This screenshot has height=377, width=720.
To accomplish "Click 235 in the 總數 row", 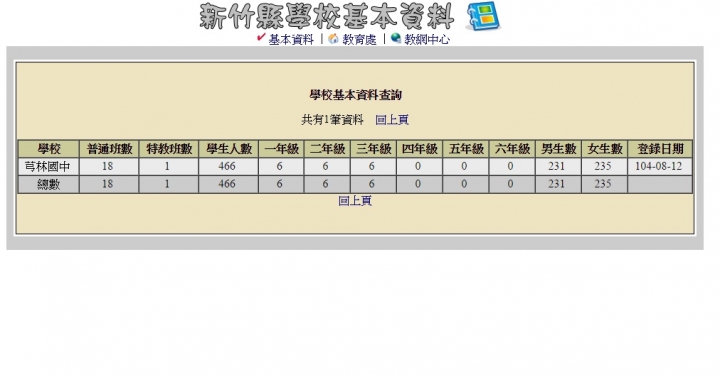I will (x=603, y=184).
